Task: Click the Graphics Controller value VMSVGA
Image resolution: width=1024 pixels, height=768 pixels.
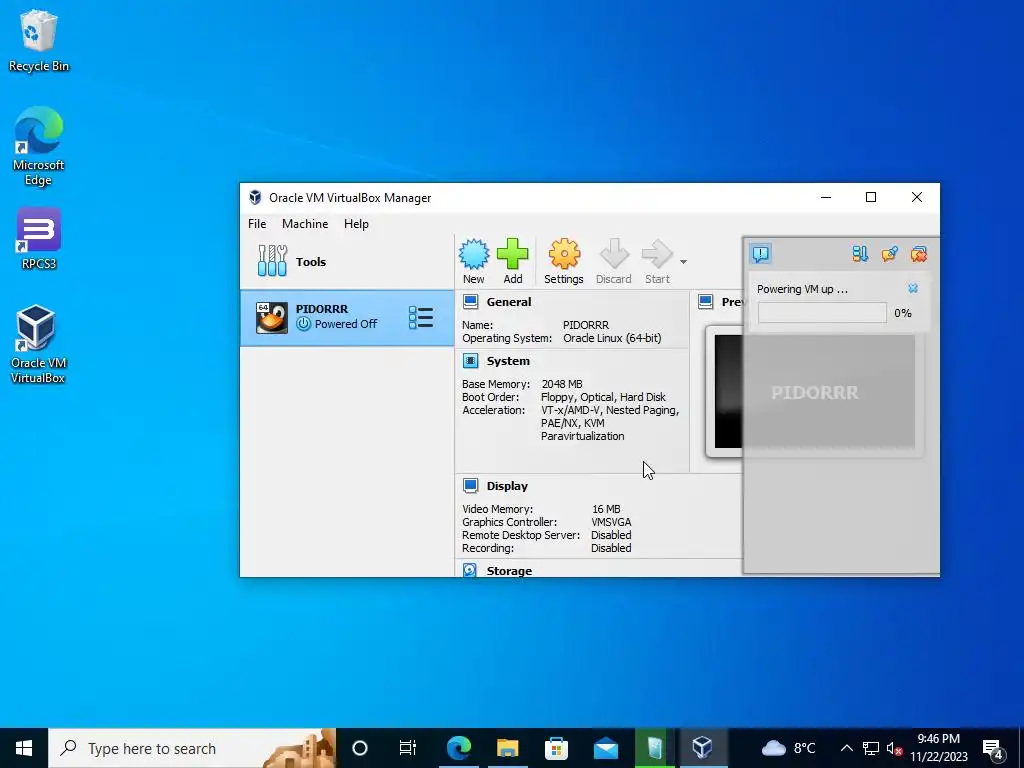Action: [611, 522]
